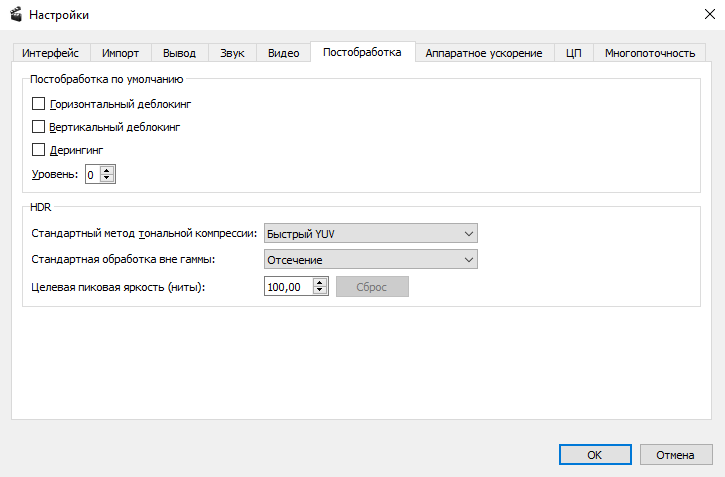Lower peak brightness with down arrow

point(319,291)
